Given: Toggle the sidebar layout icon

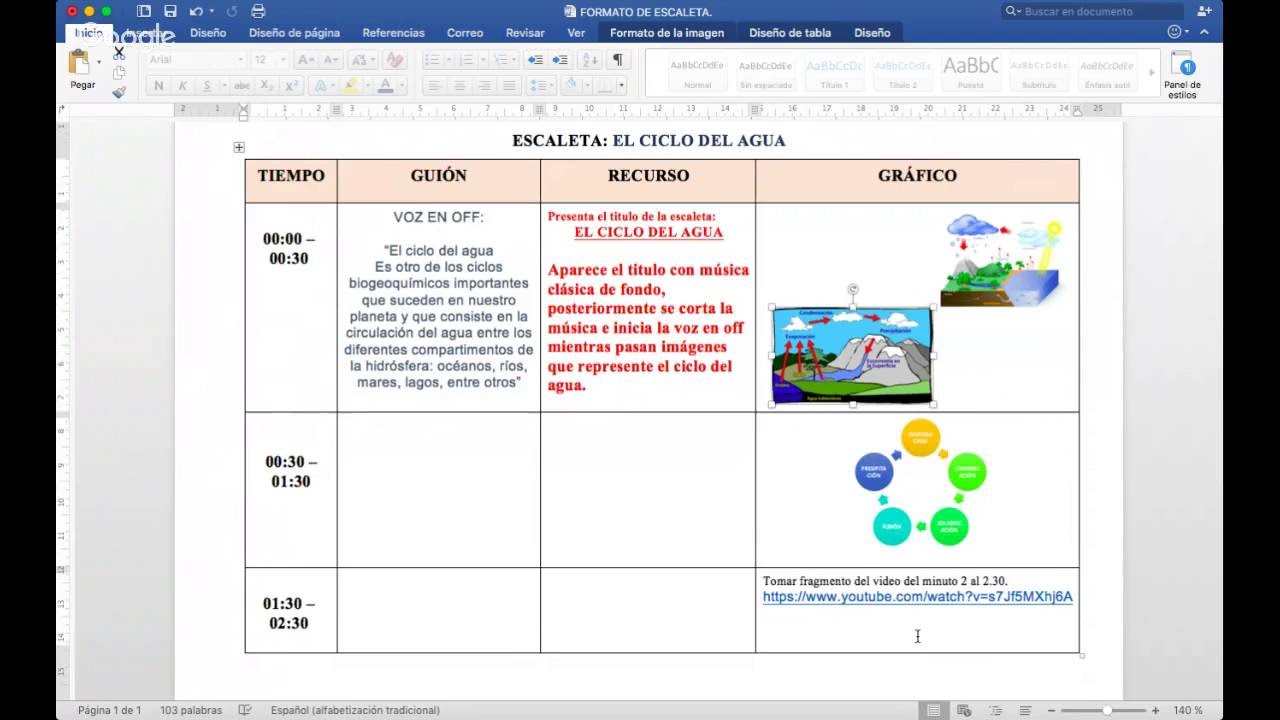Looking at the screenshot, I should point(144,11).
